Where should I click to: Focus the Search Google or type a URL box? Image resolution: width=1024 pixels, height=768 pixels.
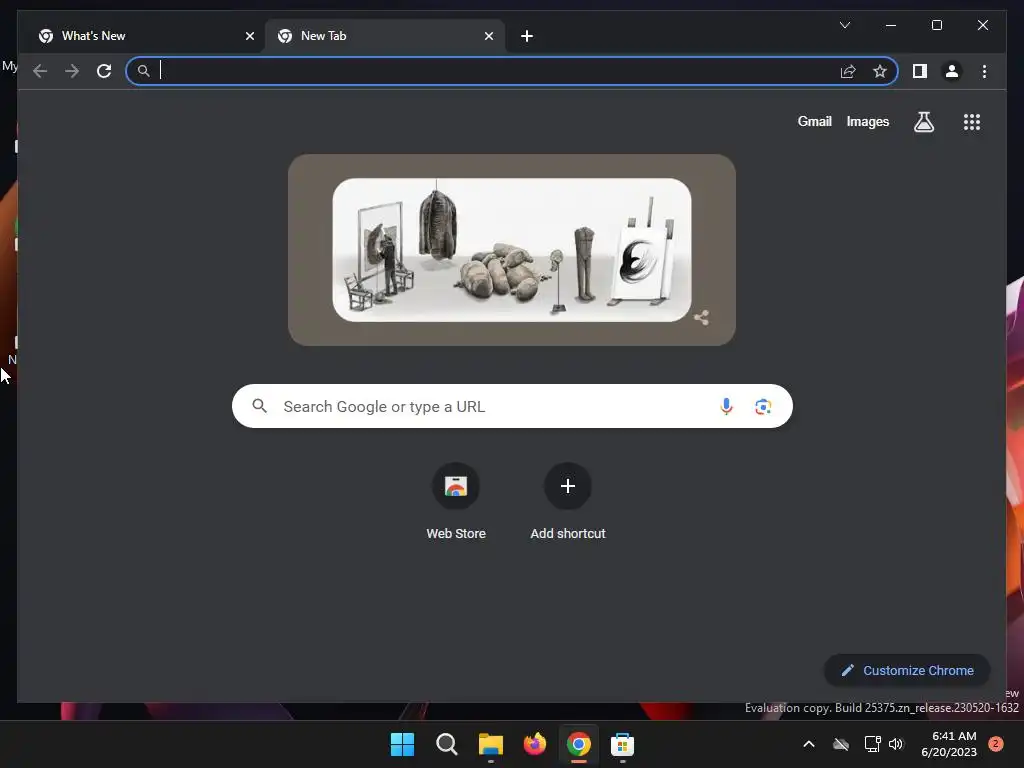[x=512, y=406]
